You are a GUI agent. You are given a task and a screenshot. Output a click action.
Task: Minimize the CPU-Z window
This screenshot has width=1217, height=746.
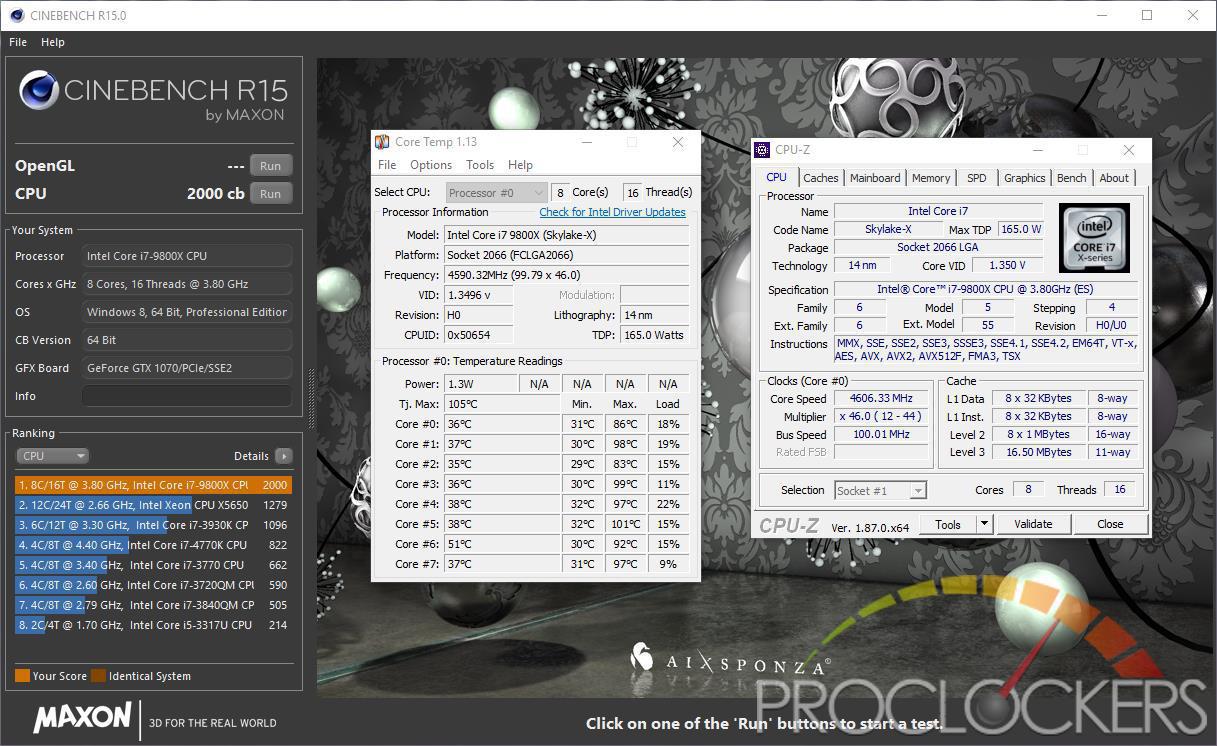1037,150
